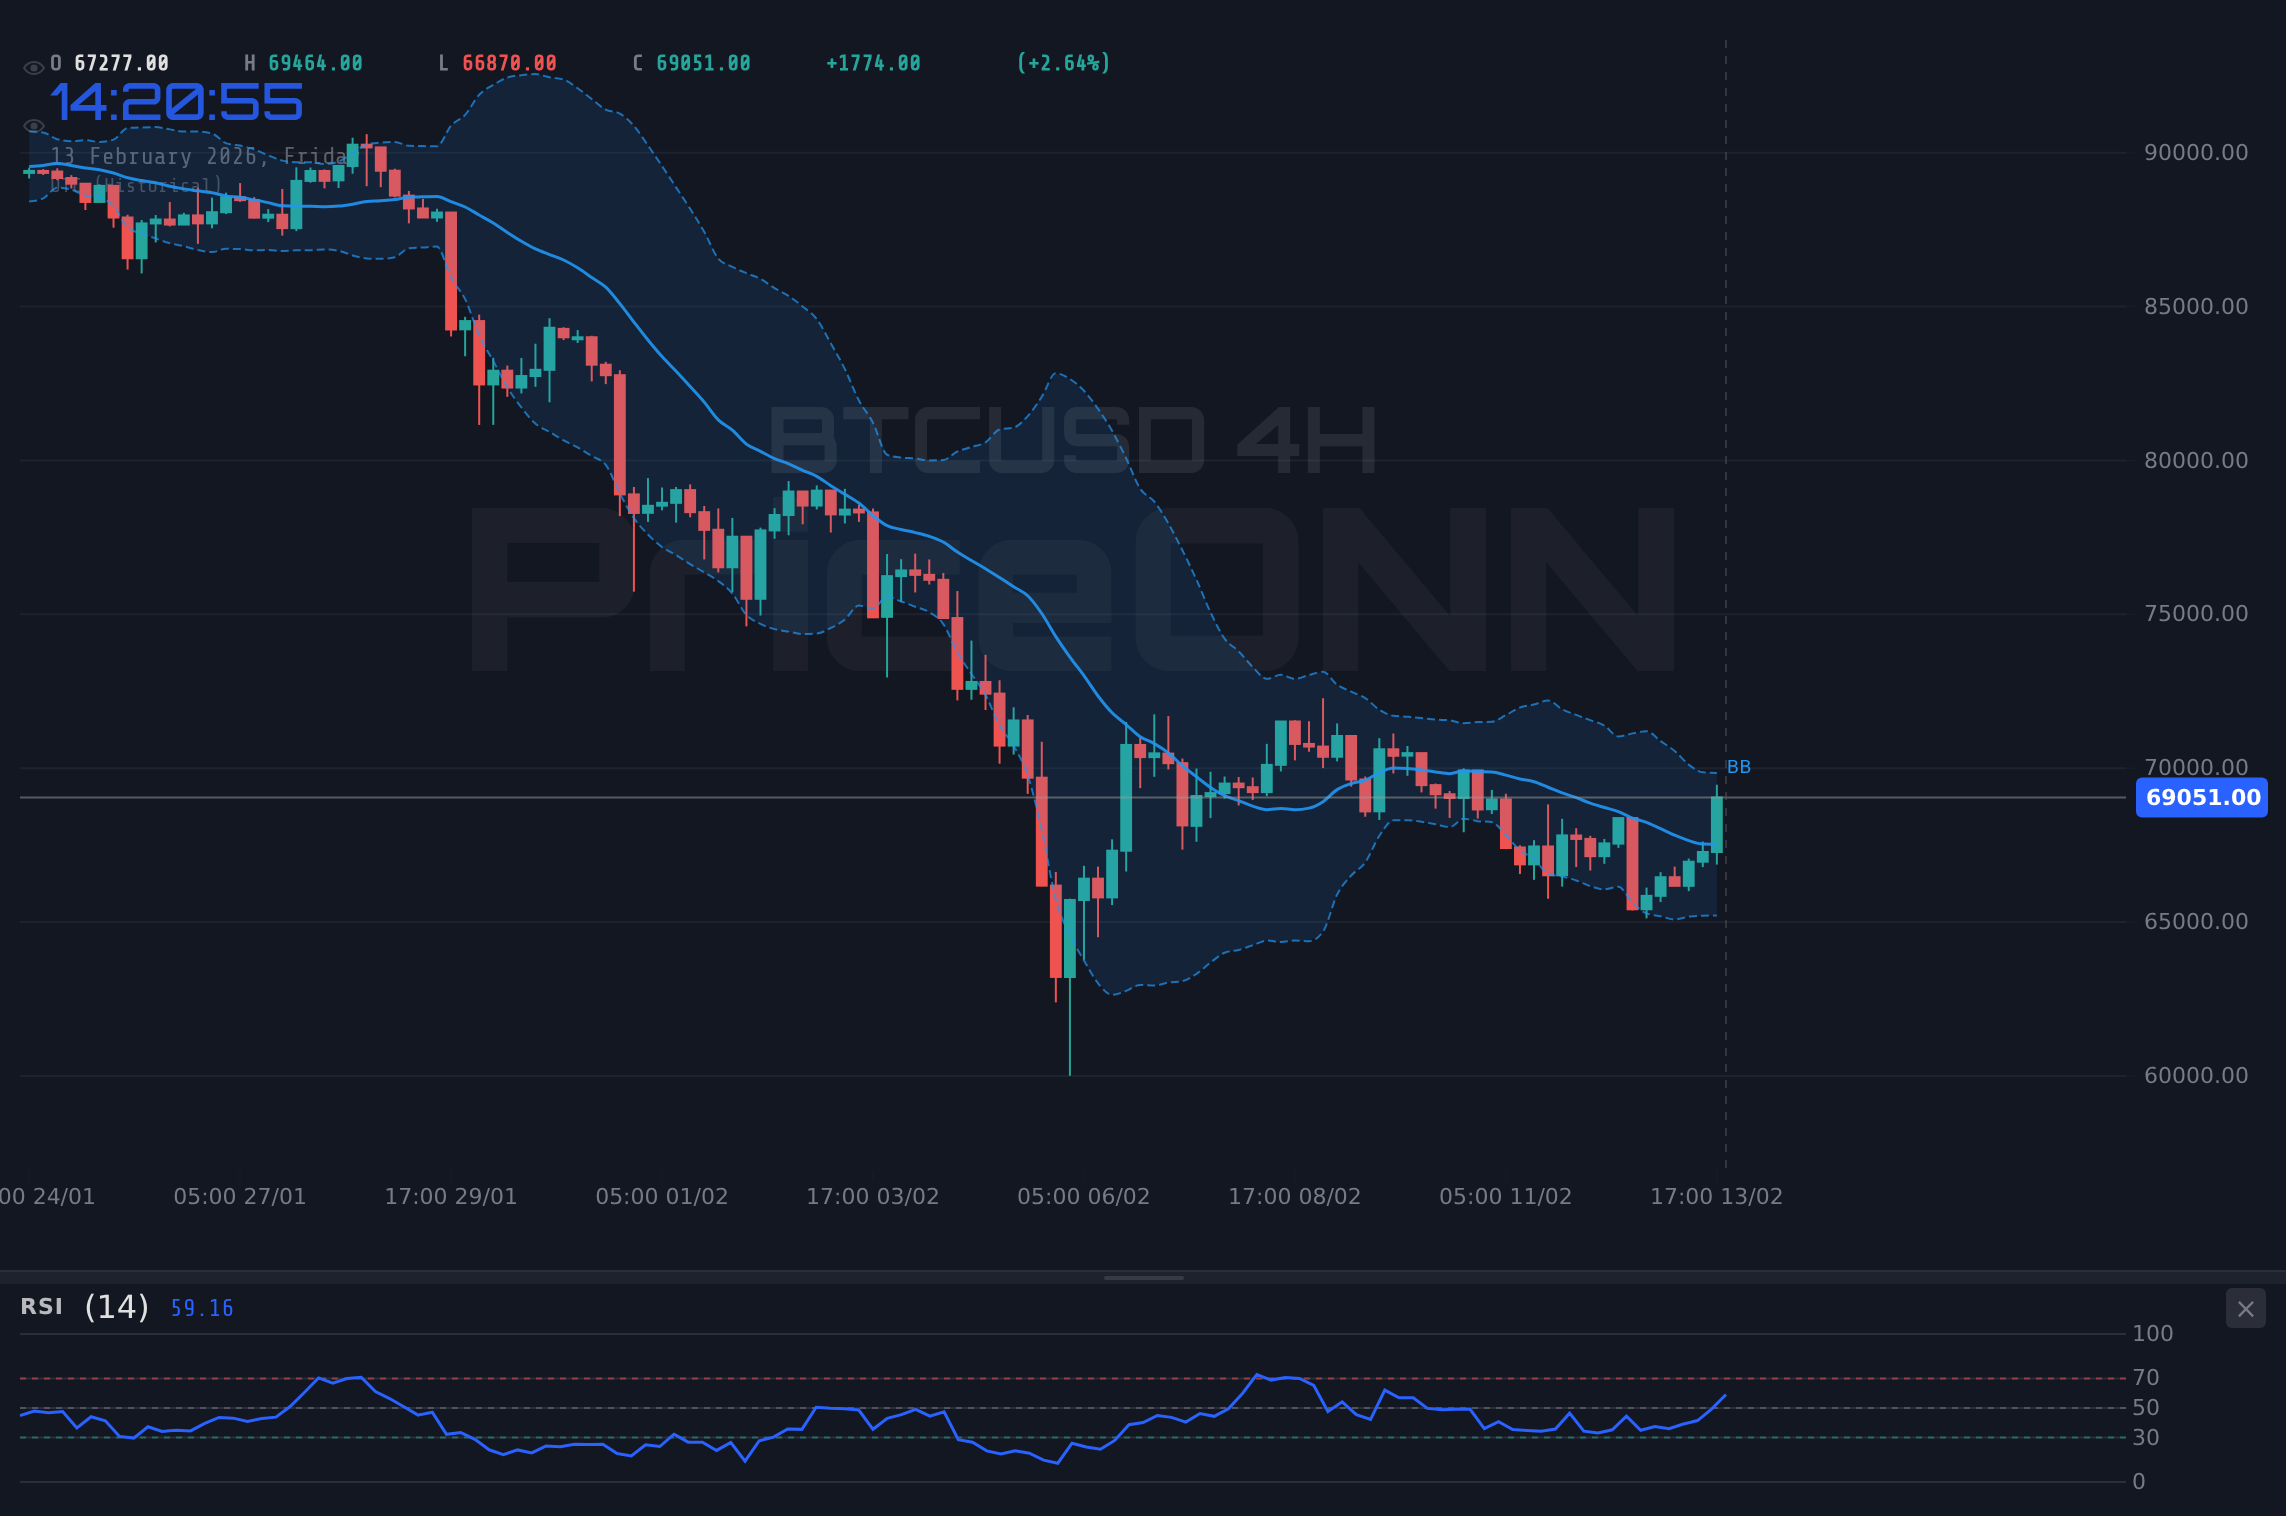Click the 60000.00 price axis label
This screenshot has height=1516, width=2286.
(2196, 1076)
